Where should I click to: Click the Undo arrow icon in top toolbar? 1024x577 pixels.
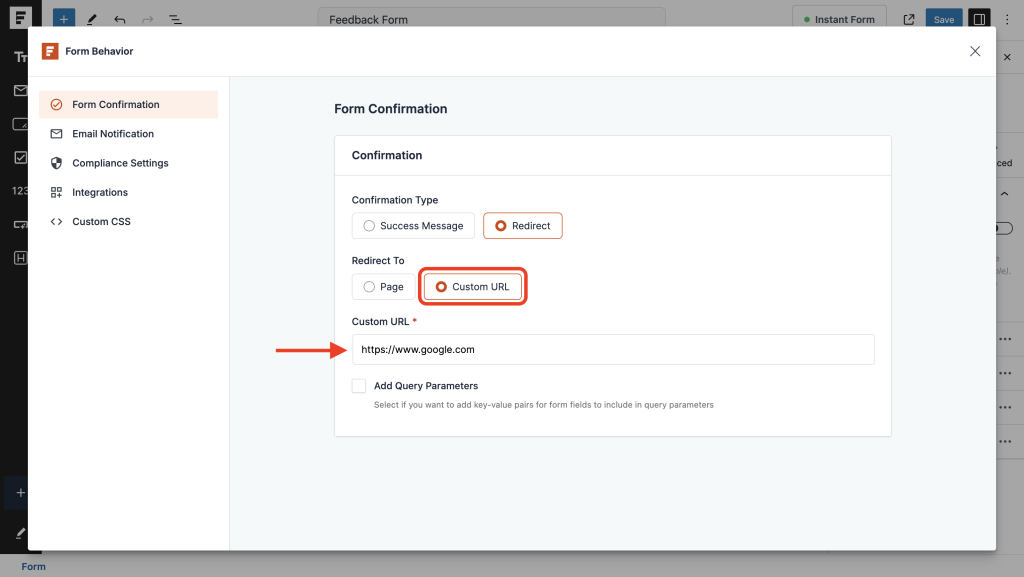pyautogui.click(x=120, y=18)
